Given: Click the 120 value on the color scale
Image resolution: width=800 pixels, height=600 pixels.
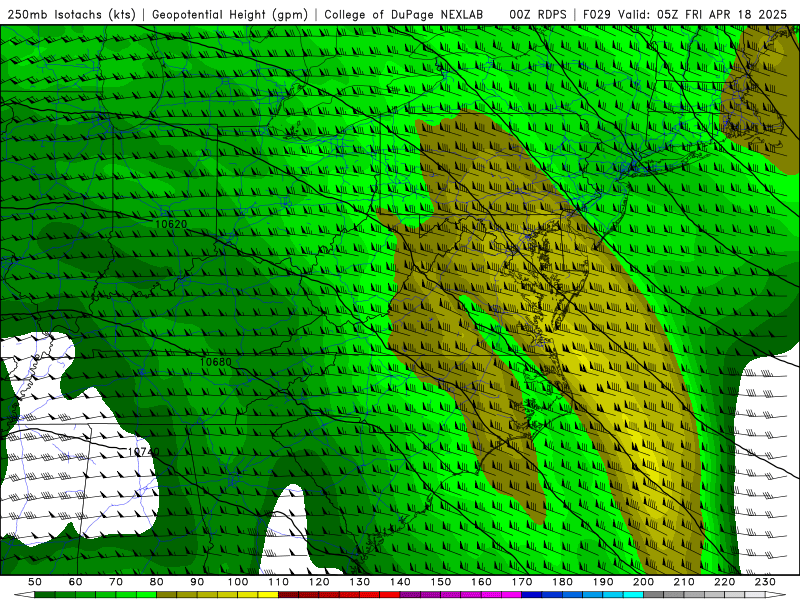Looking at the screenshot, I should pyautogui.click(x=319, y=582).
